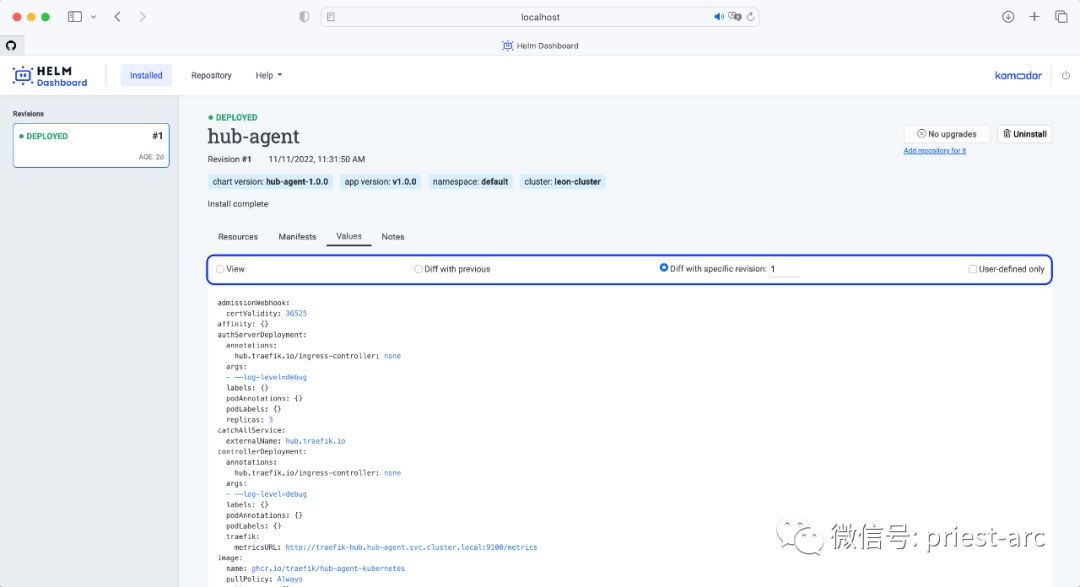Click the No upgrades button
The image size is (1080, 587).
coord(946,134)
